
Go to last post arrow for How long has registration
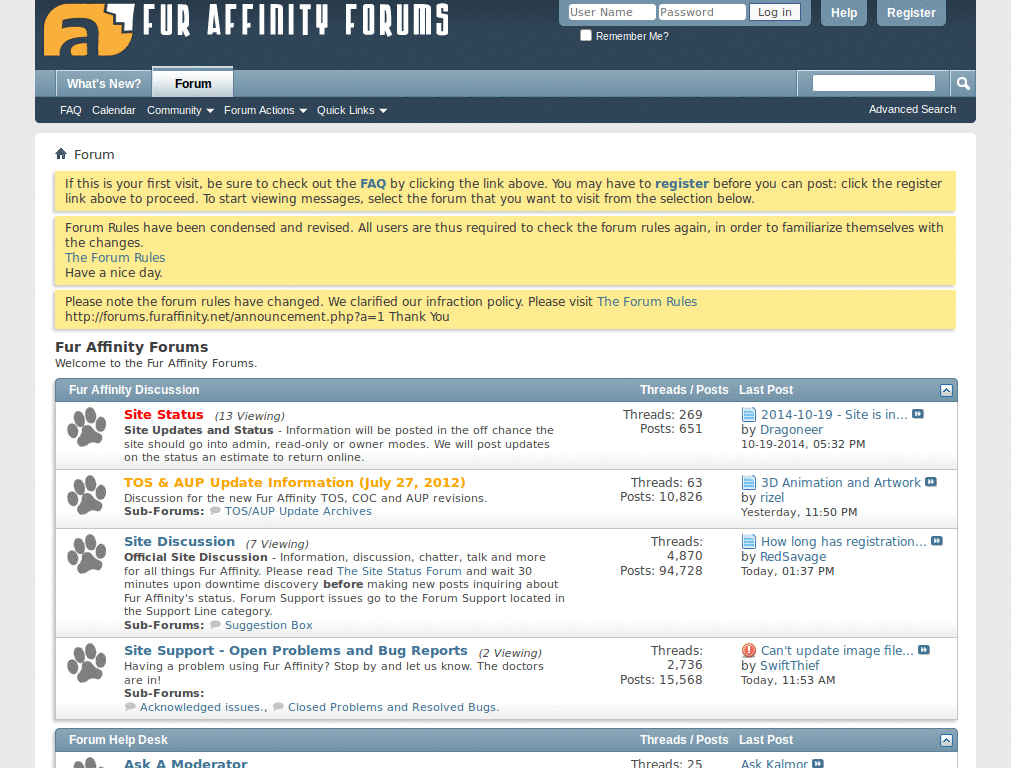tap(936, 541)
